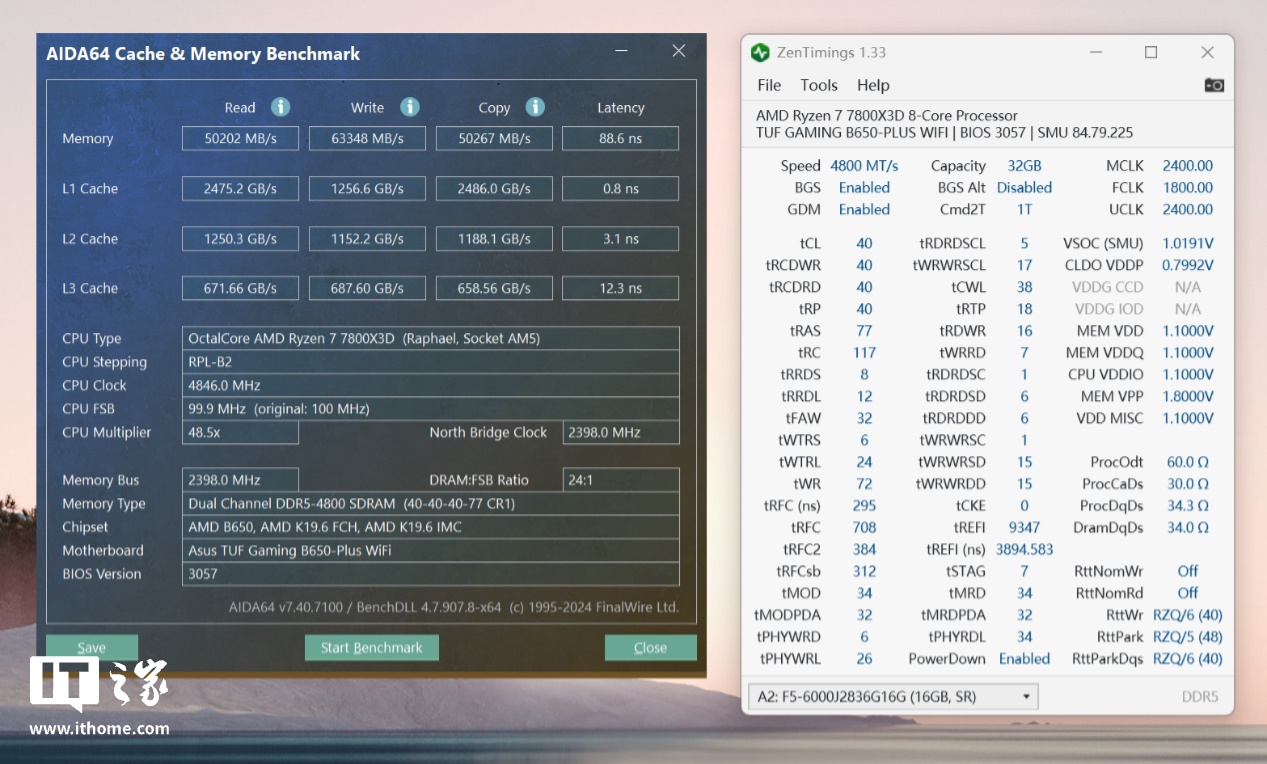Click the Save button in AIDA64
This screenshot has height=764, width=1267.
pyautogui.click(x=92, y=647)
